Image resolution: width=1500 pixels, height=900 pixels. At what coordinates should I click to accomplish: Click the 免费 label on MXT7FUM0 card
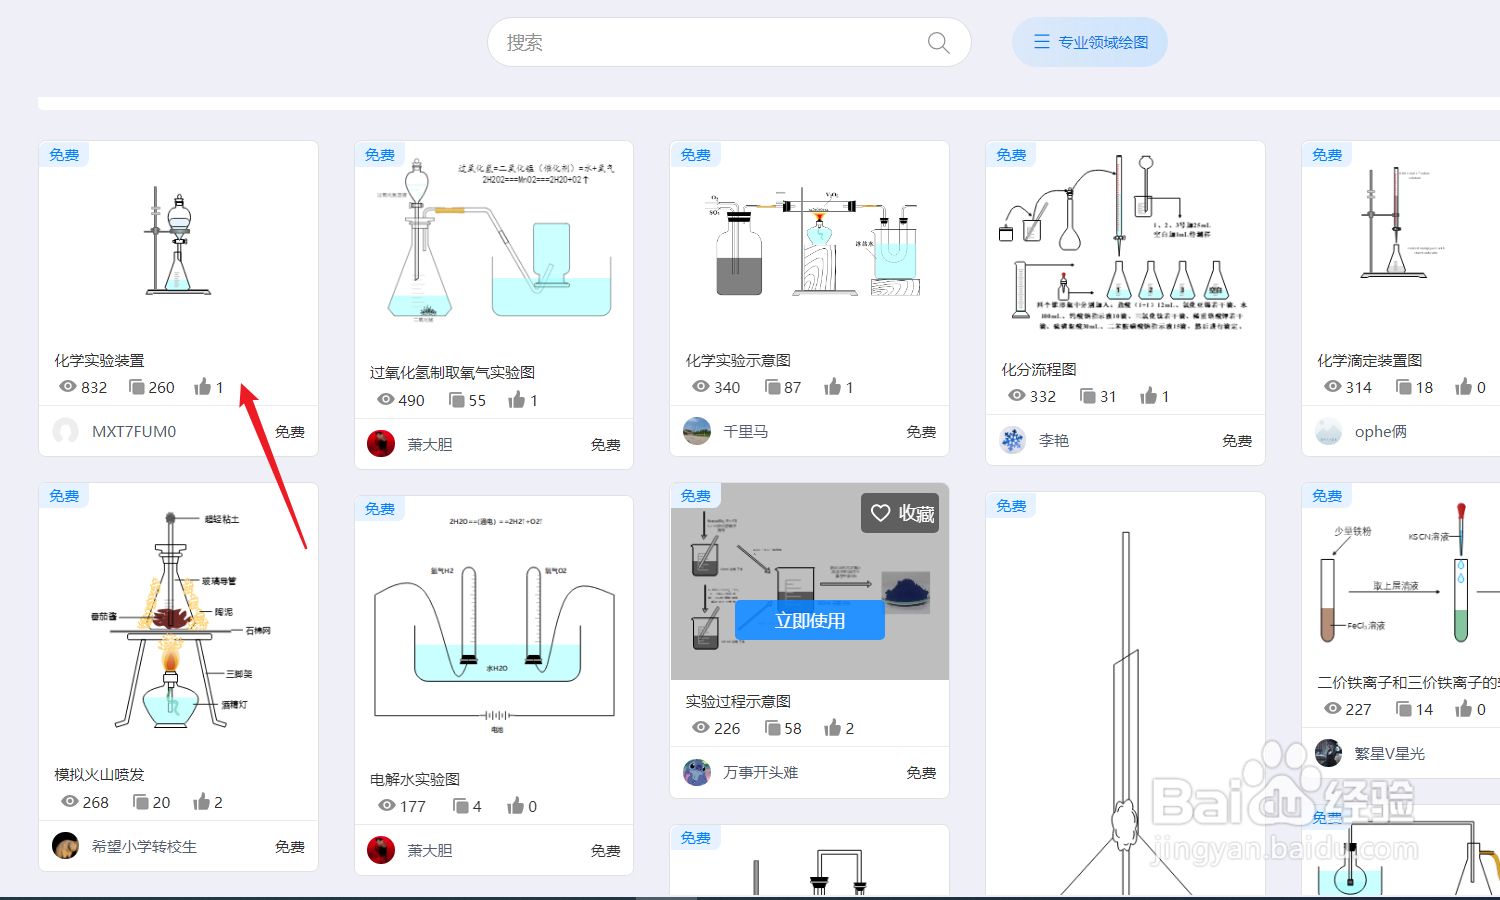click(x=289, y=431)
